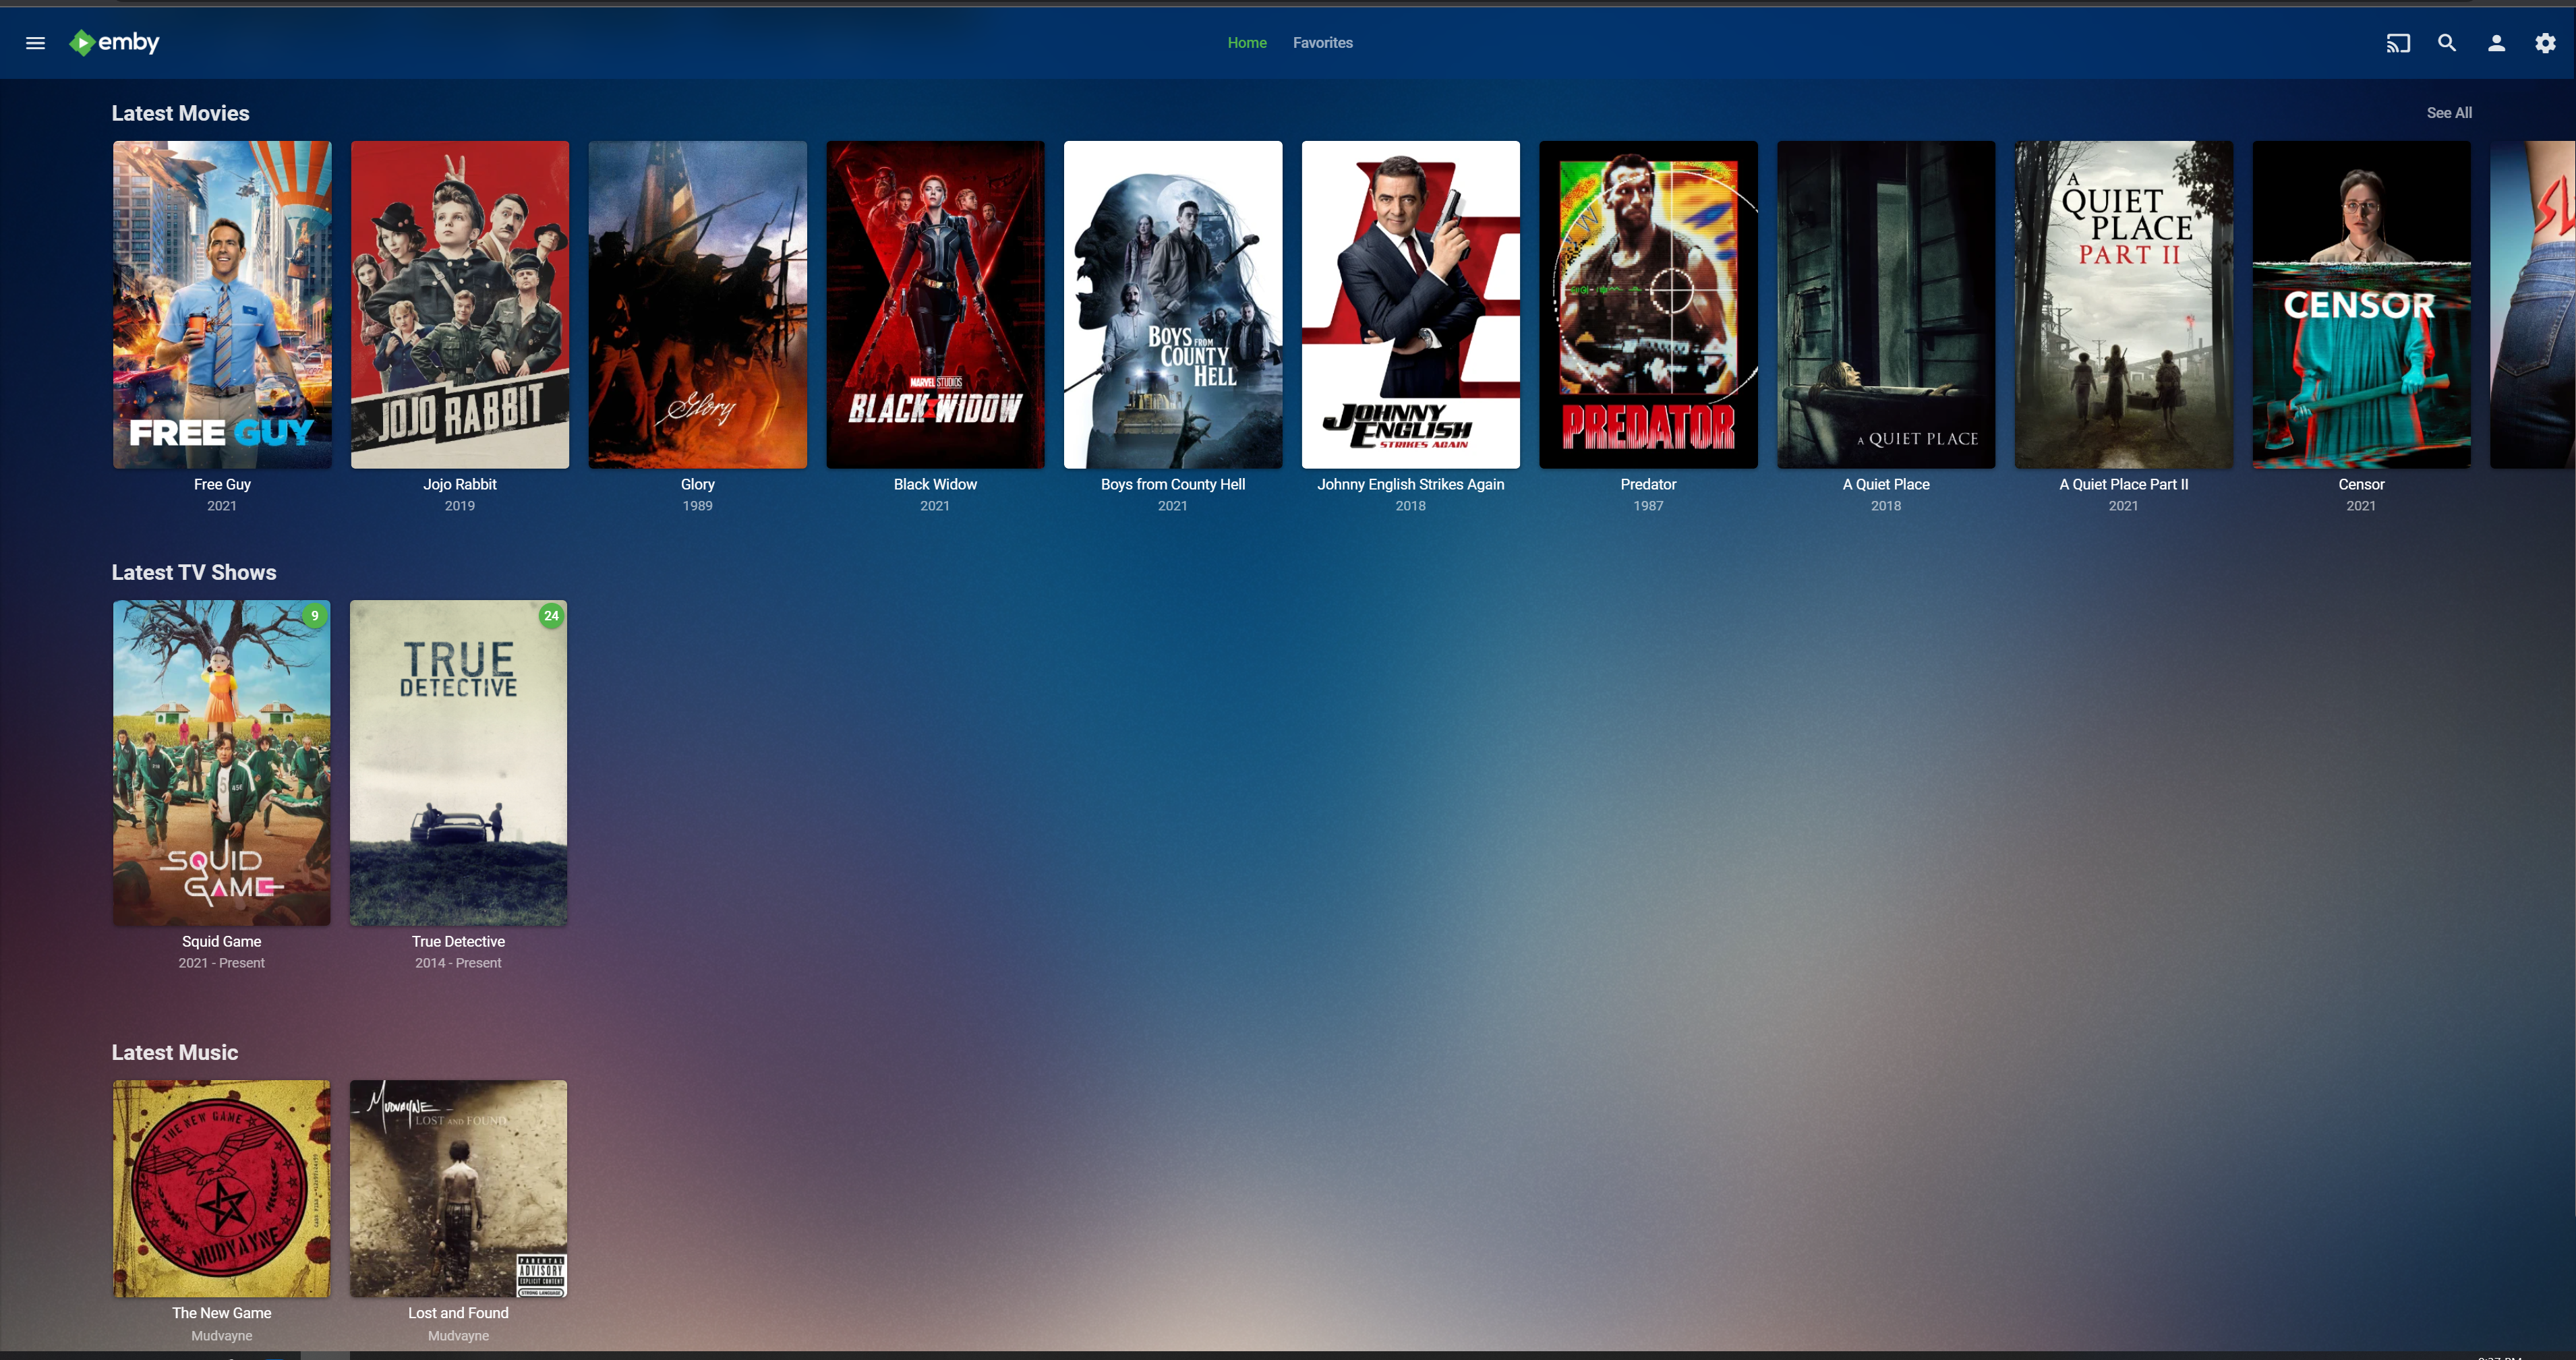The image size is (2576, 1360).
Task: Open the user profile icon
Action: pos(2496,43)
